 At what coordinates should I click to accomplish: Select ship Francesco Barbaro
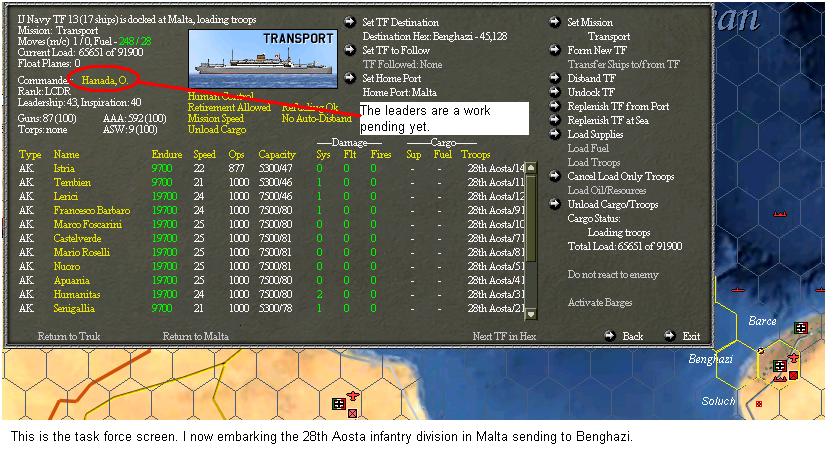pyautogui.click(x=92, y=210)
